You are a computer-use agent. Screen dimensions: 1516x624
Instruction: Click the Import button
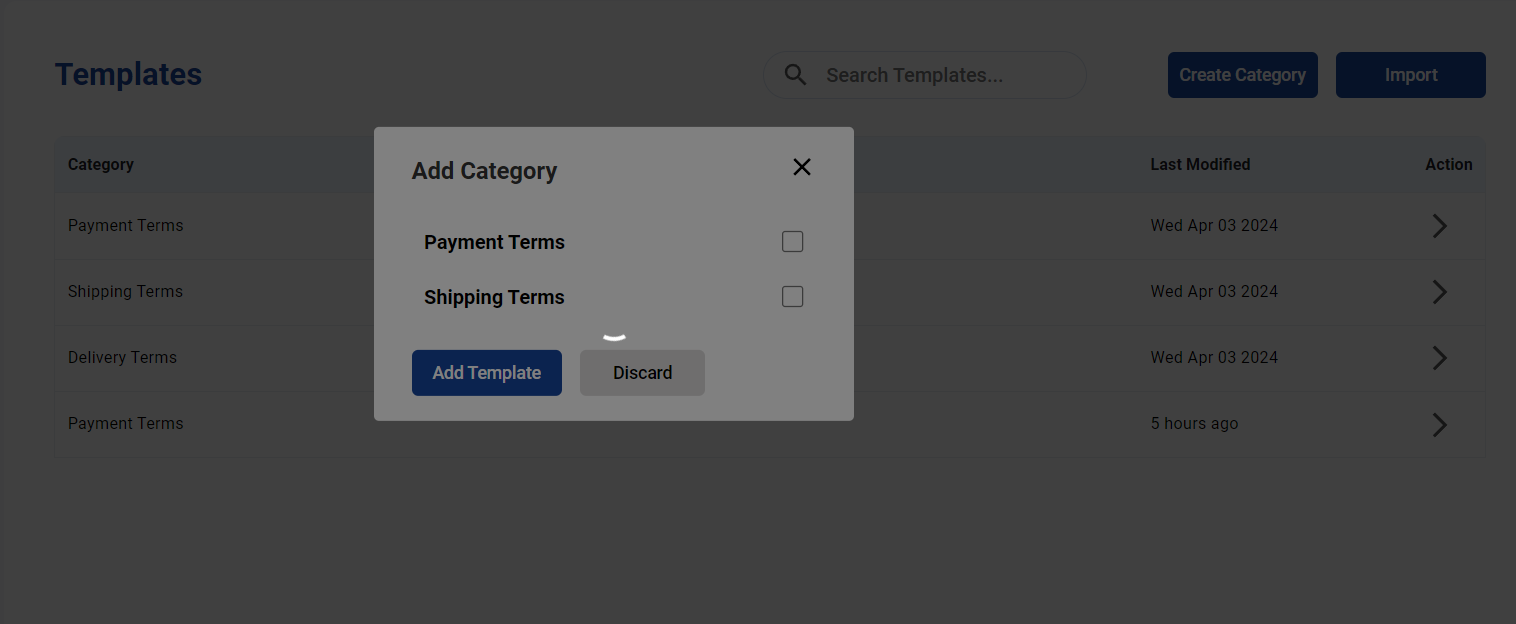[x=1410, y=75]
